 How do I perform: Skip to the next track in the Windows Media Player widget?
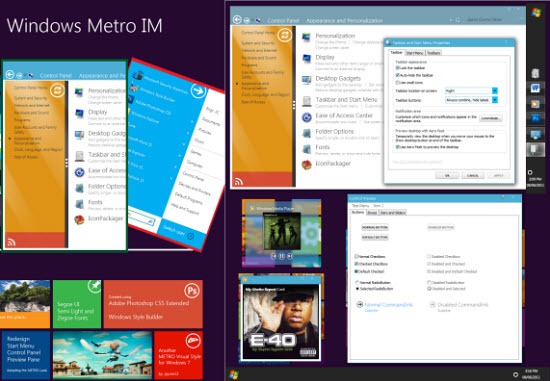tap(290, 256)
